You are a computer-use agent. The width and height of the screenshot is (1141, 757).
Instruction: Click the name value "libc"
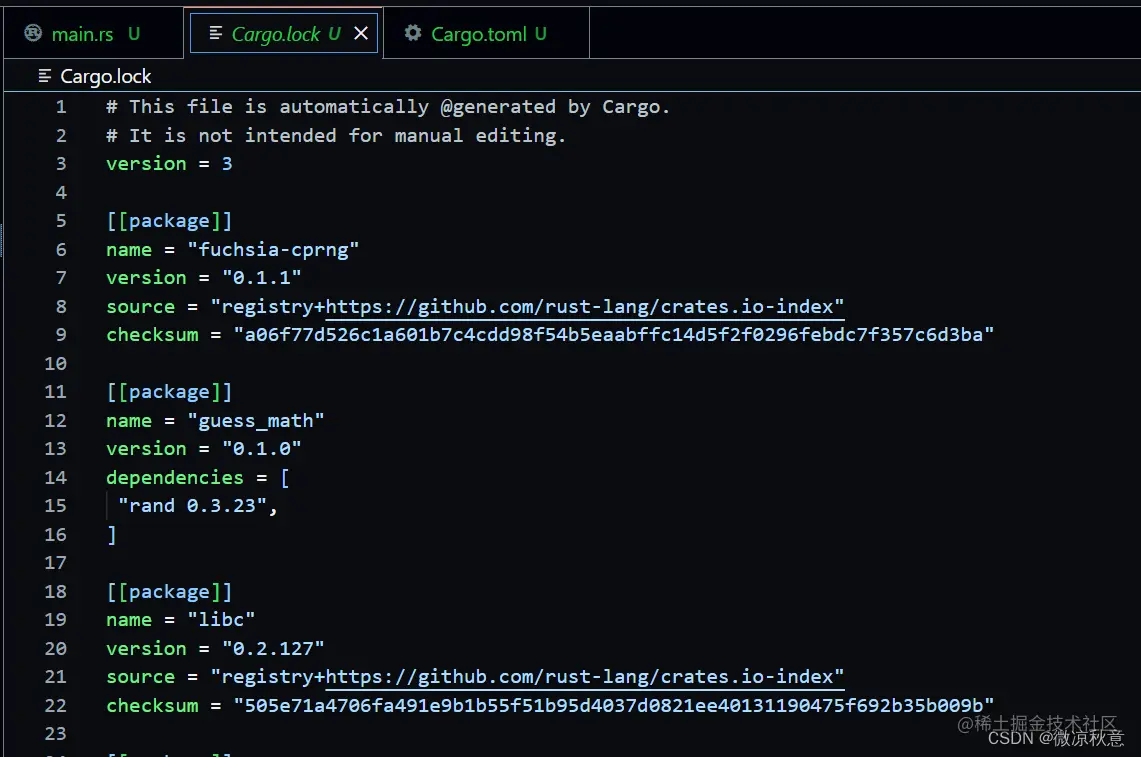pyautogui.click(x=221, y=620)
